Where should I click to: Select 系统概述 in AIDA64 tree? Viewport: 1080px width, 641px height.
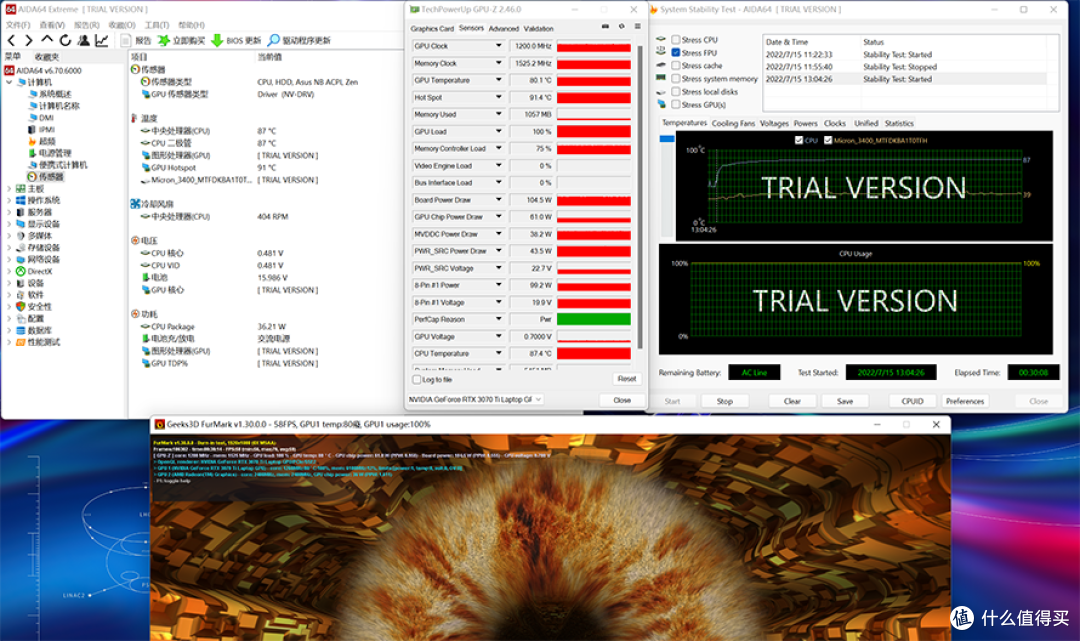pyautogui.click(x=55, y=94)
